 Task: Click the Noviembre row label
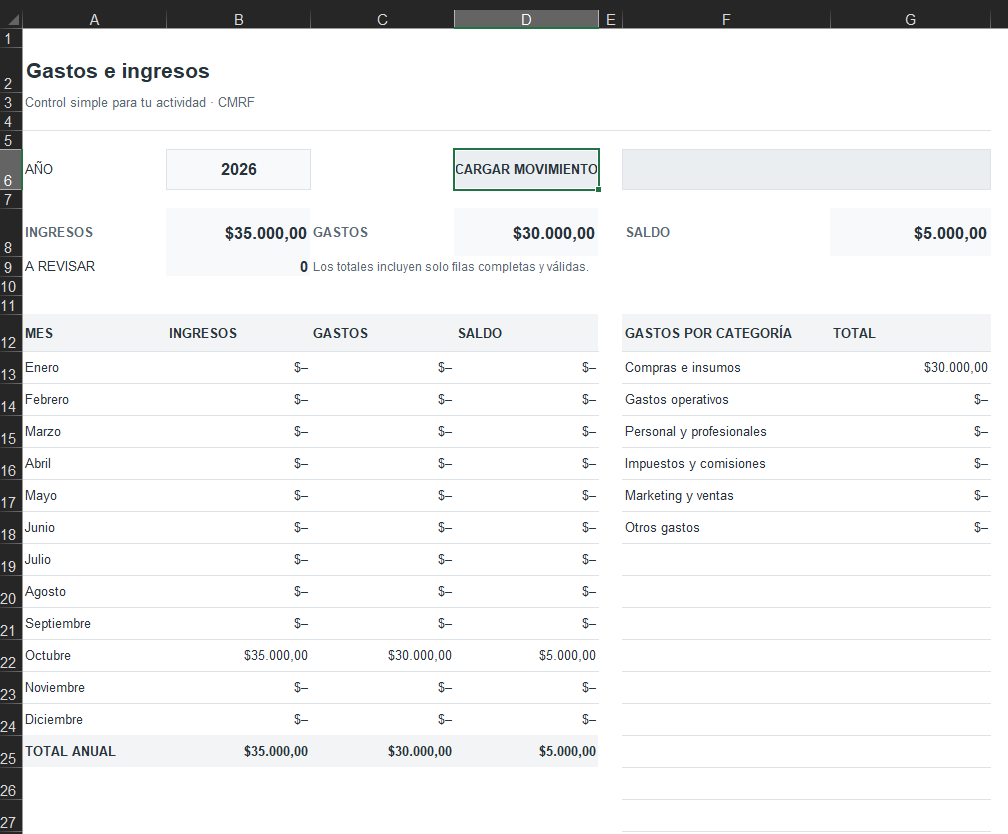click(55, 687)
